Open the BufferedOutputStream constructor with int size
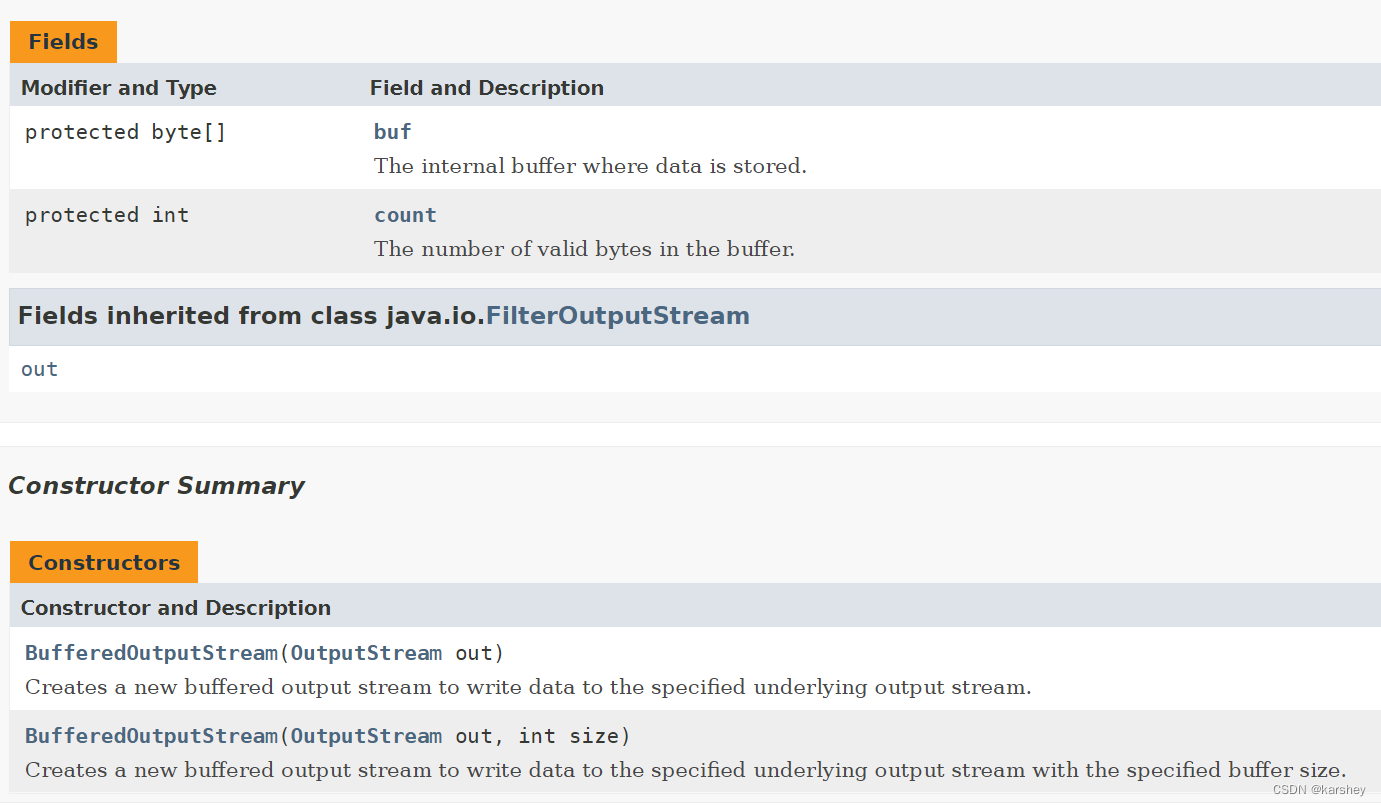Viewport: 1381px width, 806px height. tap(151, 736)
